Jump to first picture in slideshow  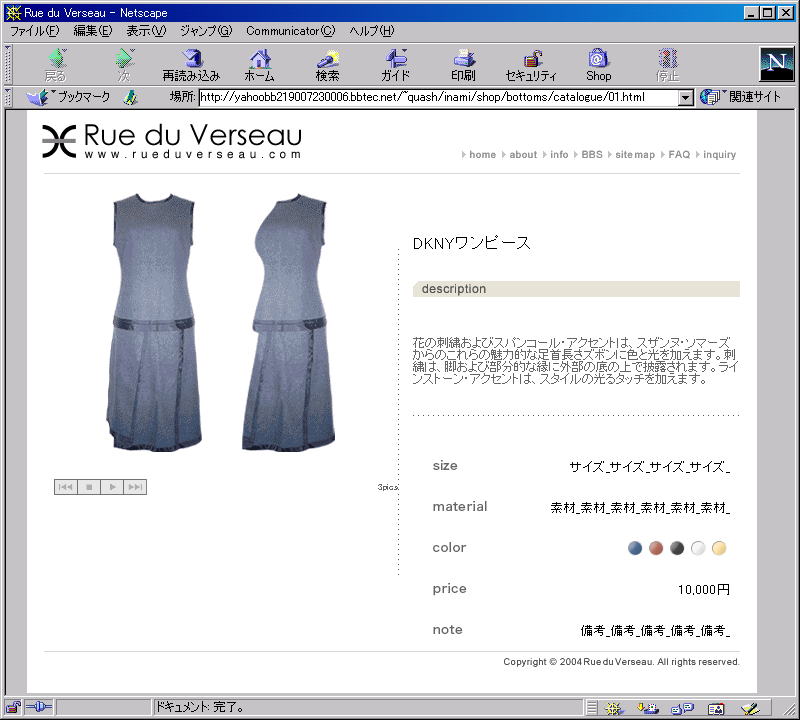click(x=66, y=487)
